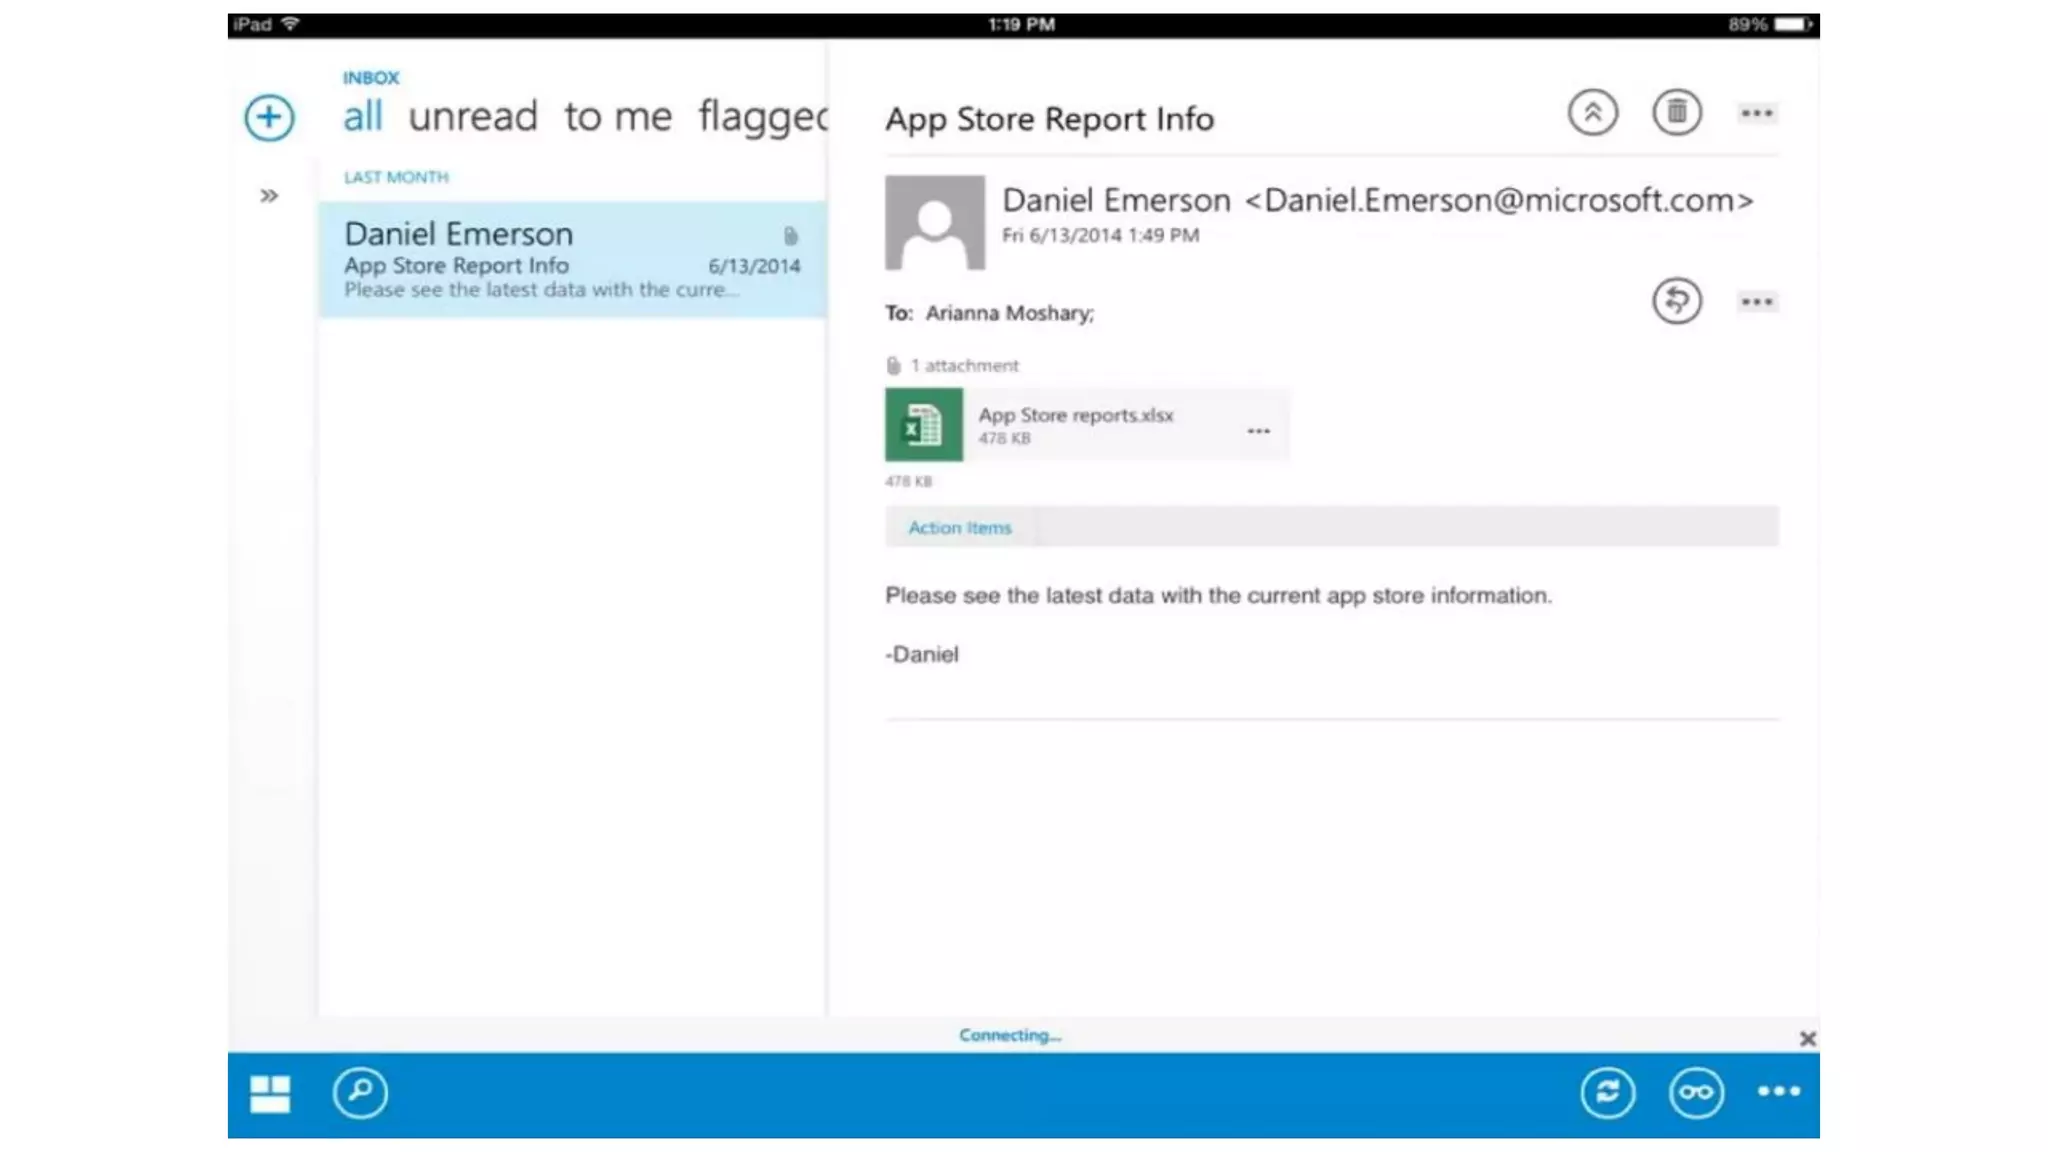Open the attachment options ellipsis menu
Image resolution: width=2048 pixels, height=1152 pixels.
pos(1258,431)
